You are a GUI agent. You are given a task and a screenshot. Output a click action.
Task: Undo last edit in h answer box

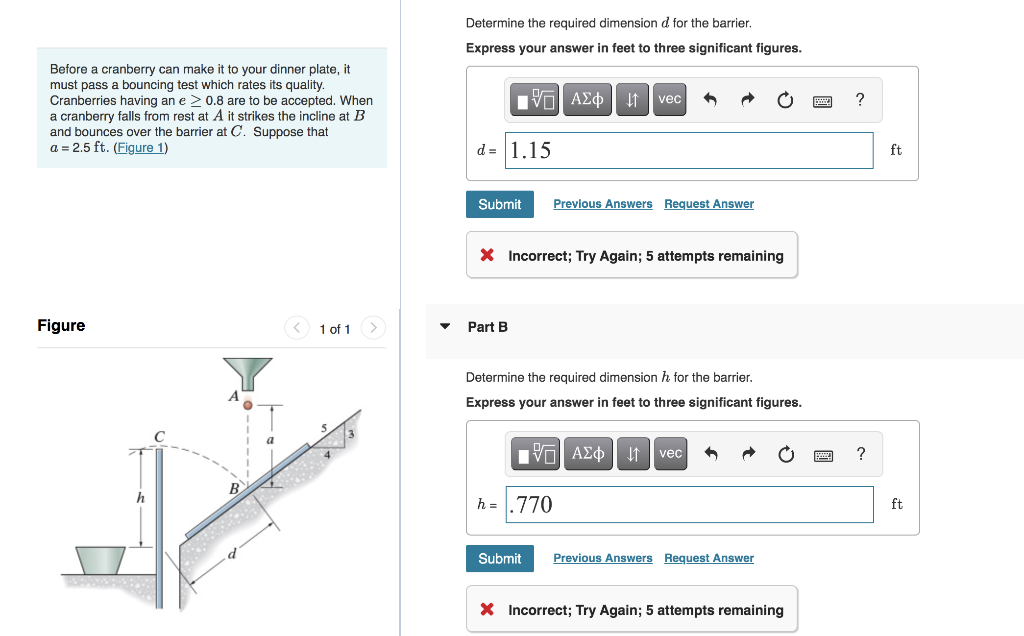[711, 454]
